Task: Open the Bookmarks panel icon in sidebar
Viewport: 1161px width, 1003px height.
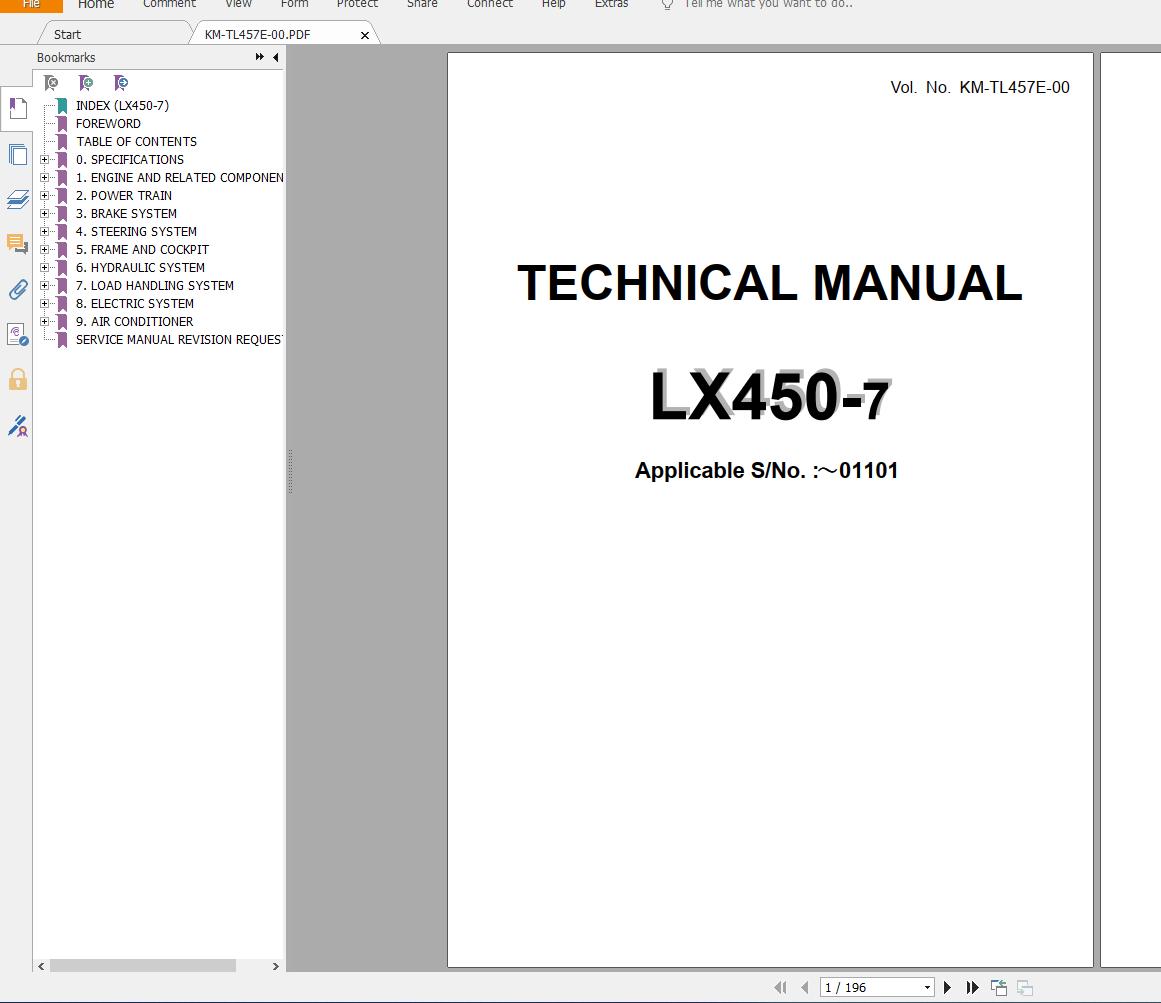Action: (18, 109)
